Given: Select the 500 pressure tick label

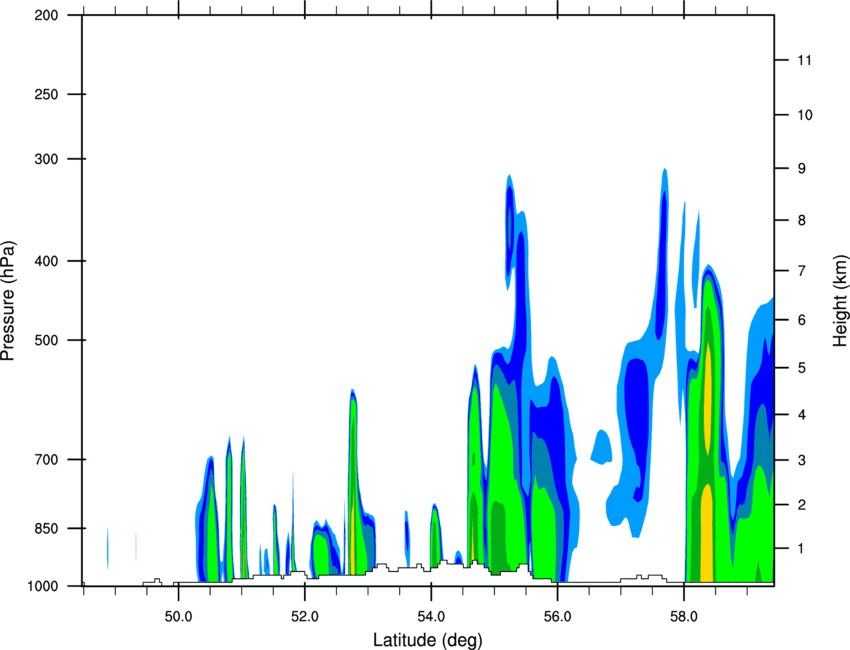Looking at the screenshot, I should 46,340.
